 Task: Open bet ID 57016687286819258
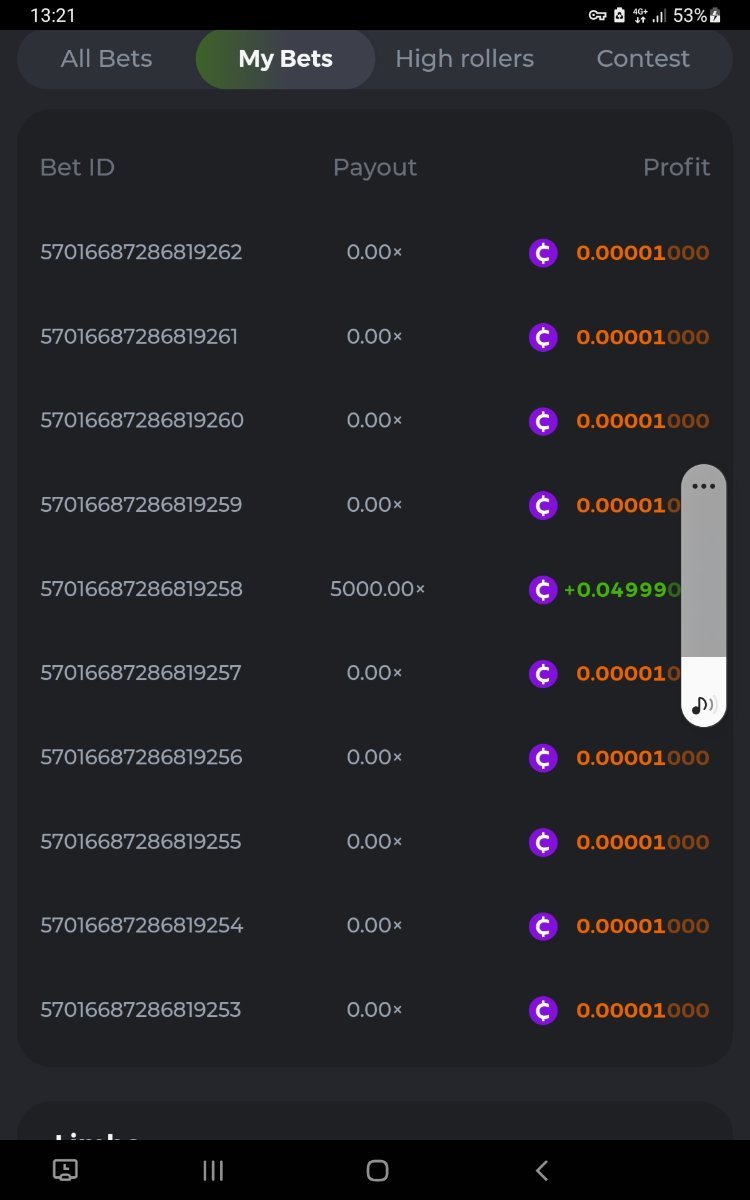(x=141, y=589)
